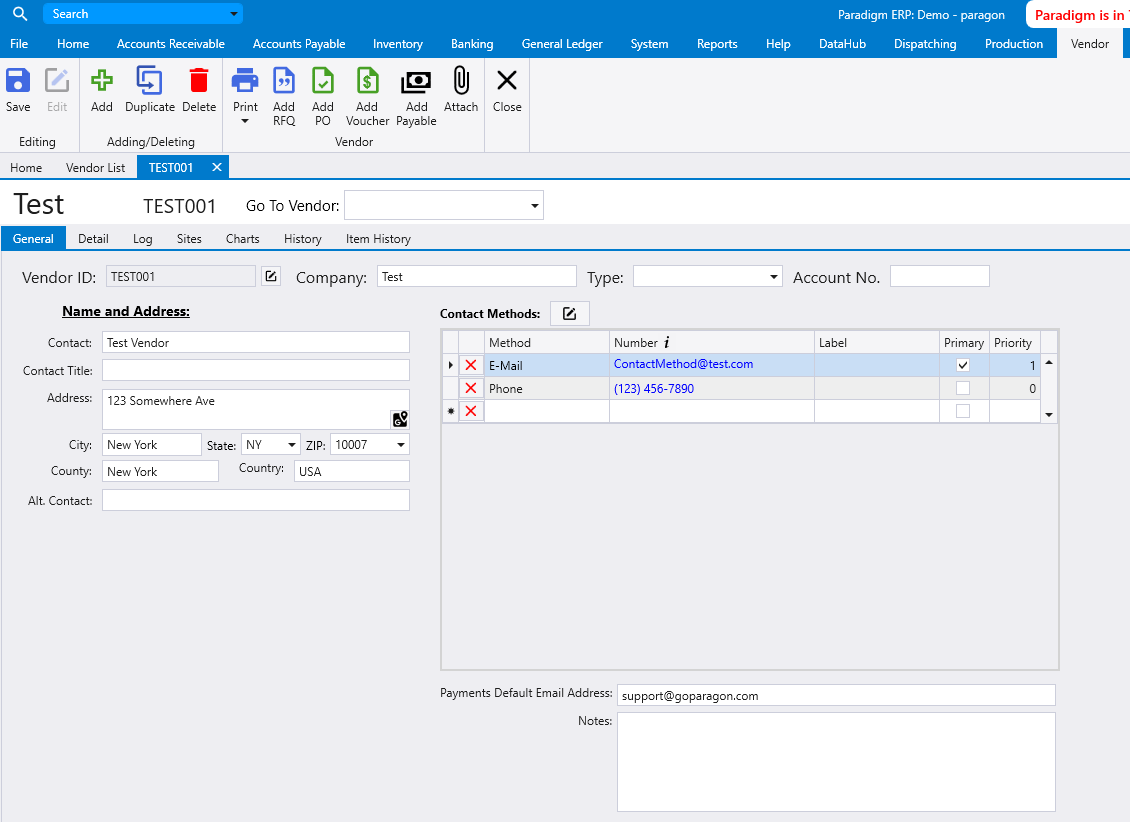Click the Country field USA

tap(352, 471)
